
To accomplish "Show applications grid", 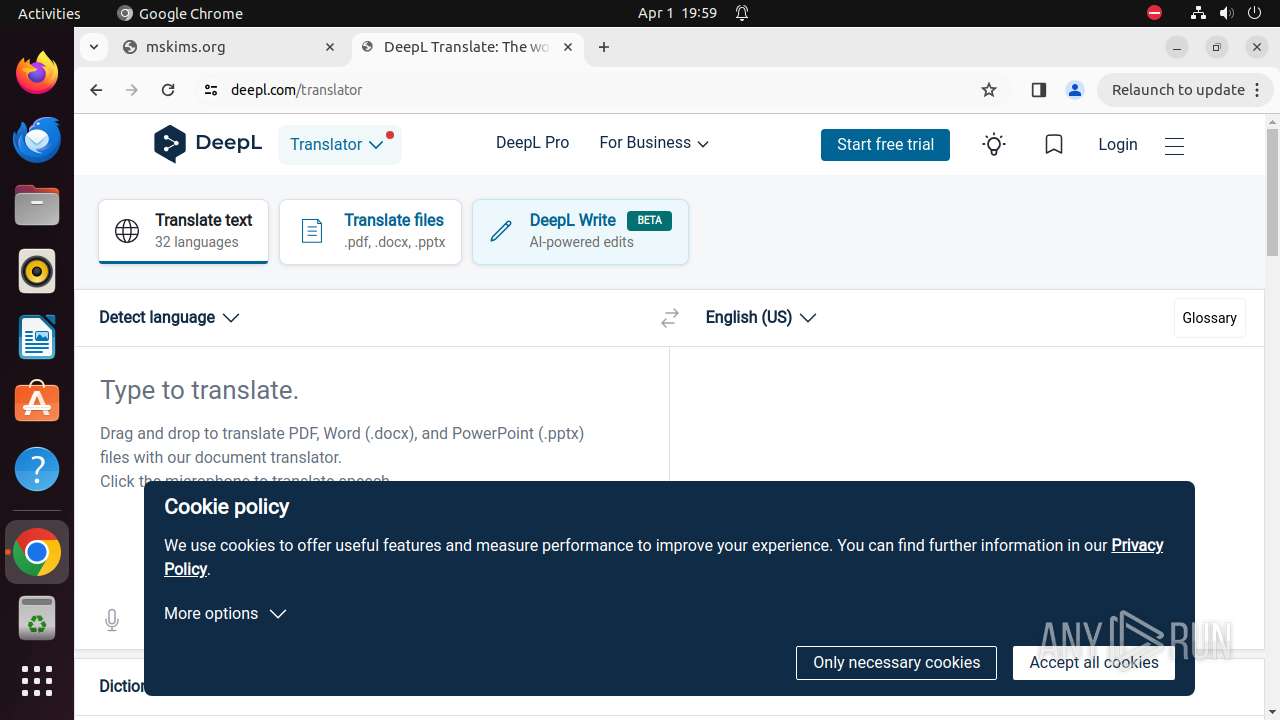I will [x=37, y=681].
